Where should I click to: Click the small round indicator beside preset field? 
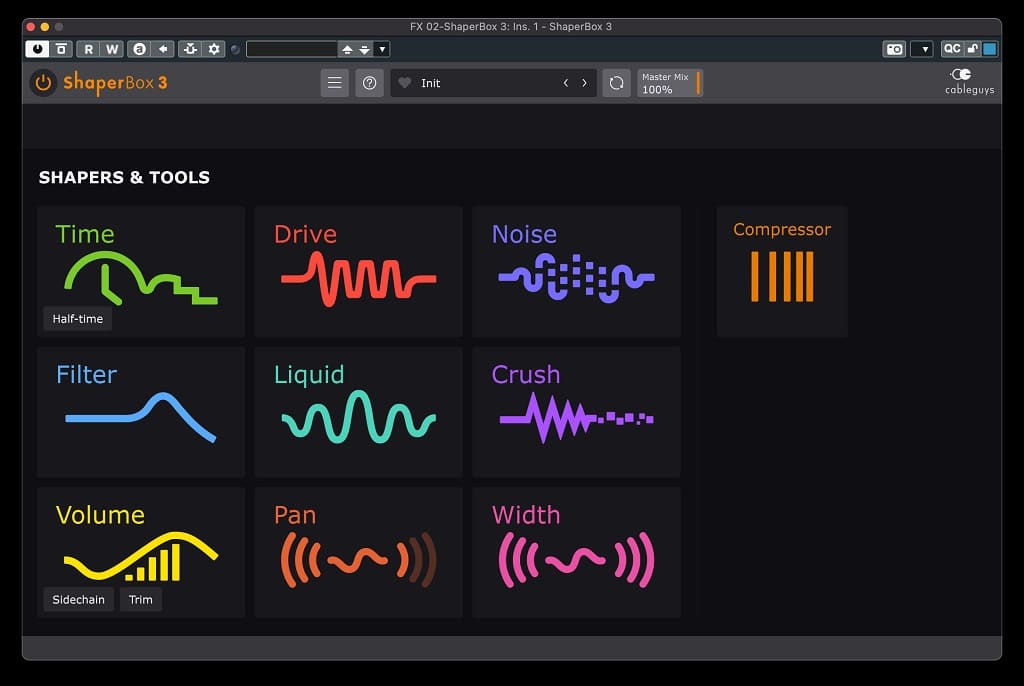point(236,49)
